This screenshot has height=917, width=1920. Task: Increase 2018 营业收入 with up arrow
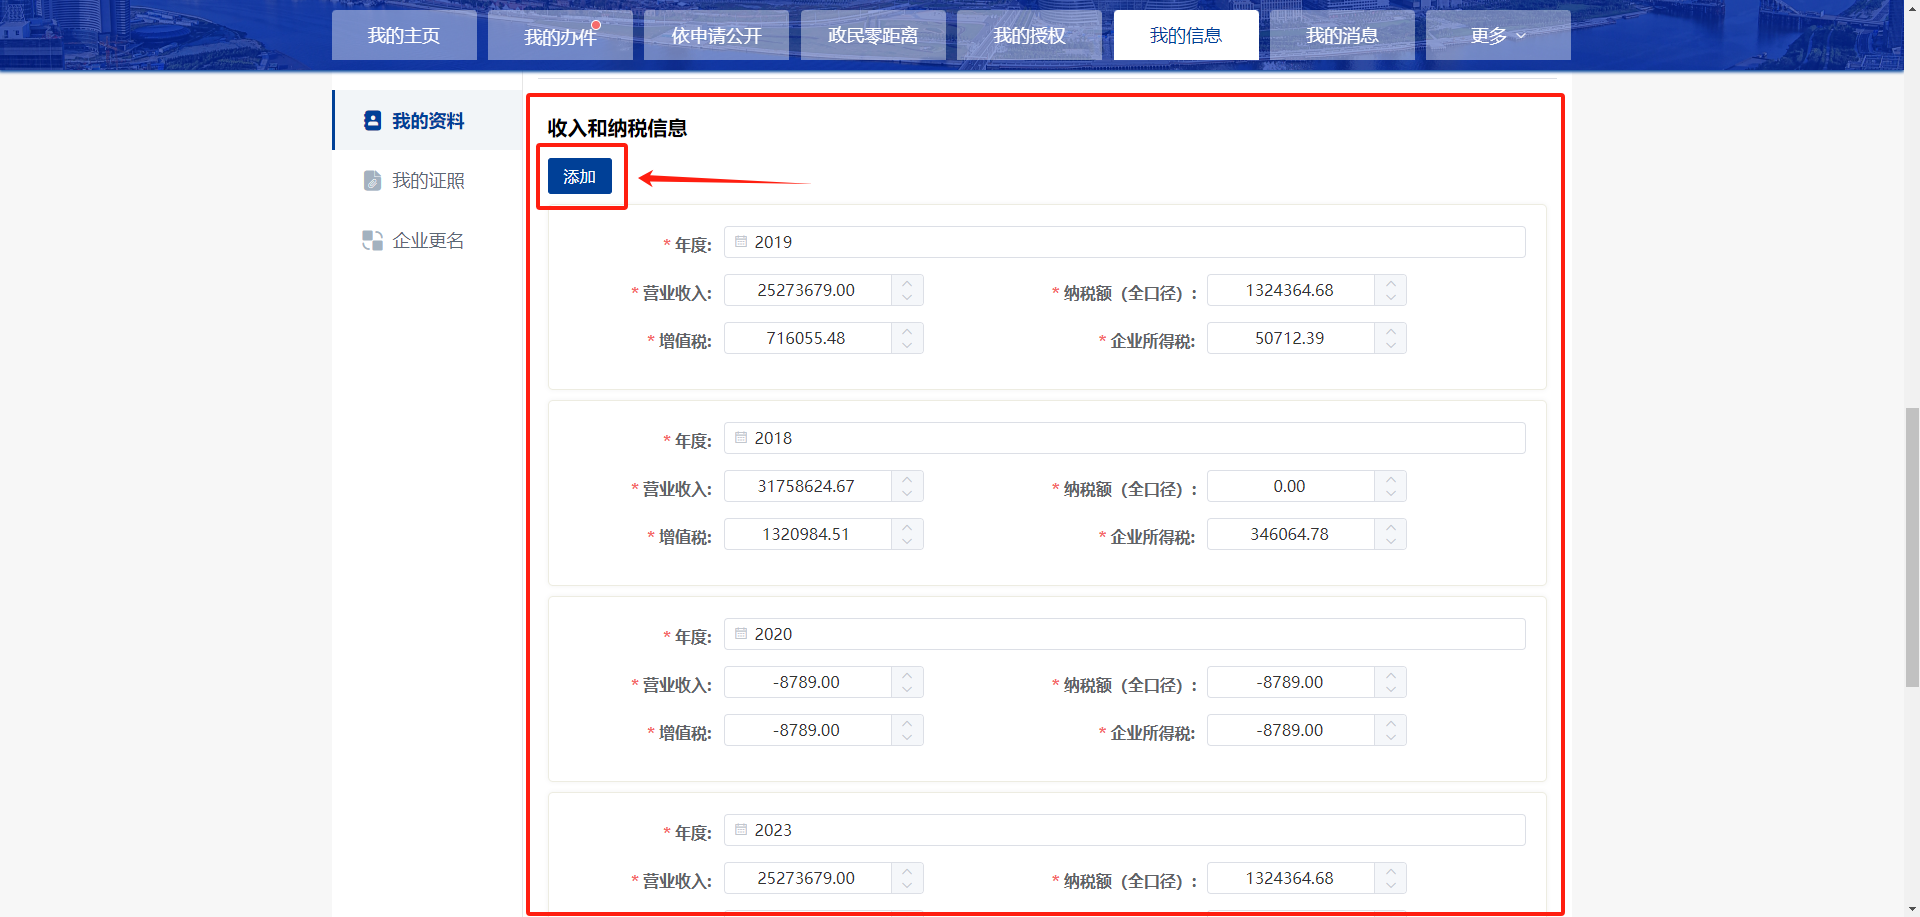(x=907, y=479)
